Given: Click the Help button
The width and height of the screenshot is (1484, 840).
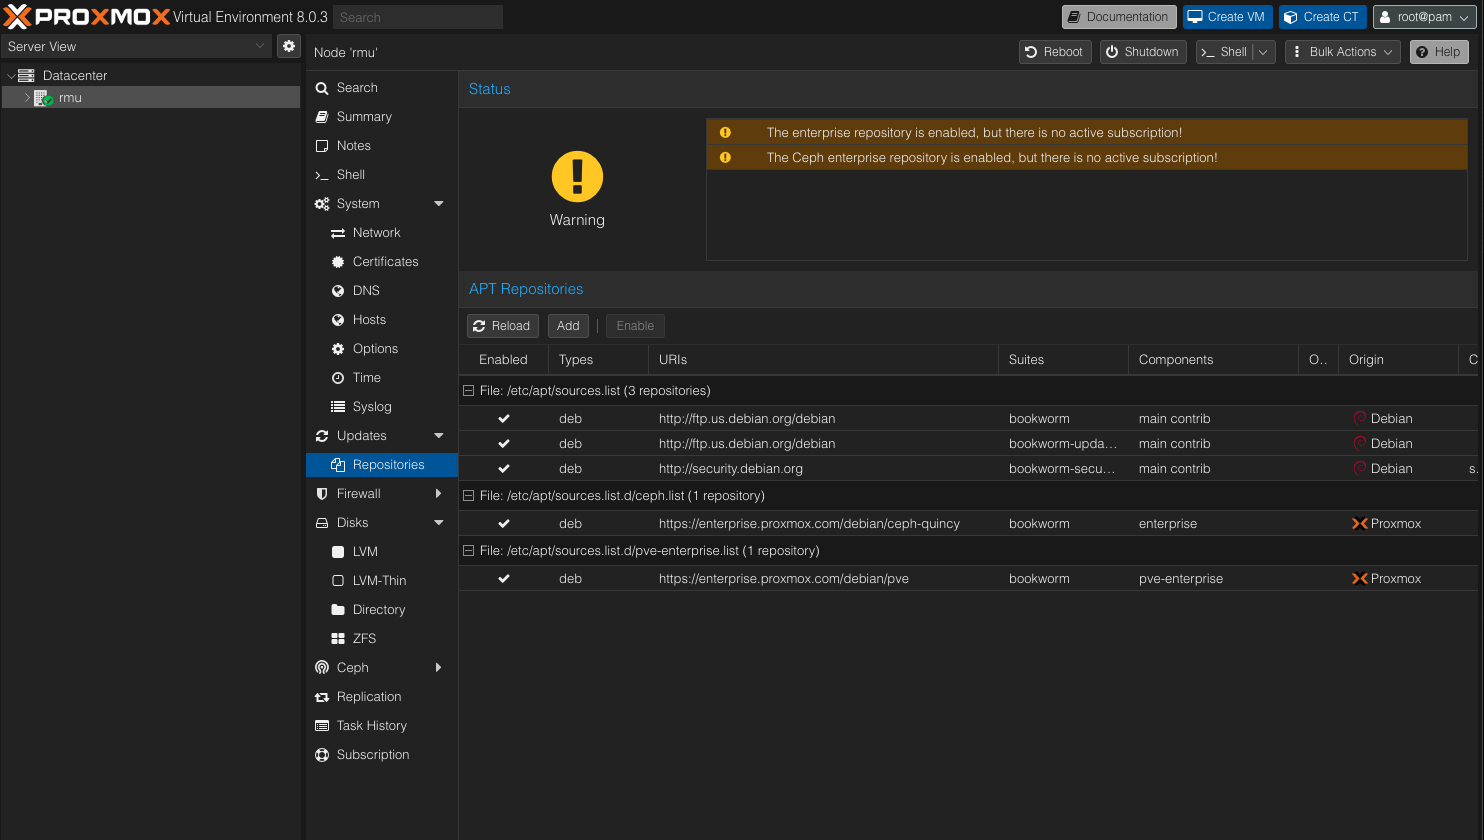Looking at the screenshot, I should [1439, 52].
